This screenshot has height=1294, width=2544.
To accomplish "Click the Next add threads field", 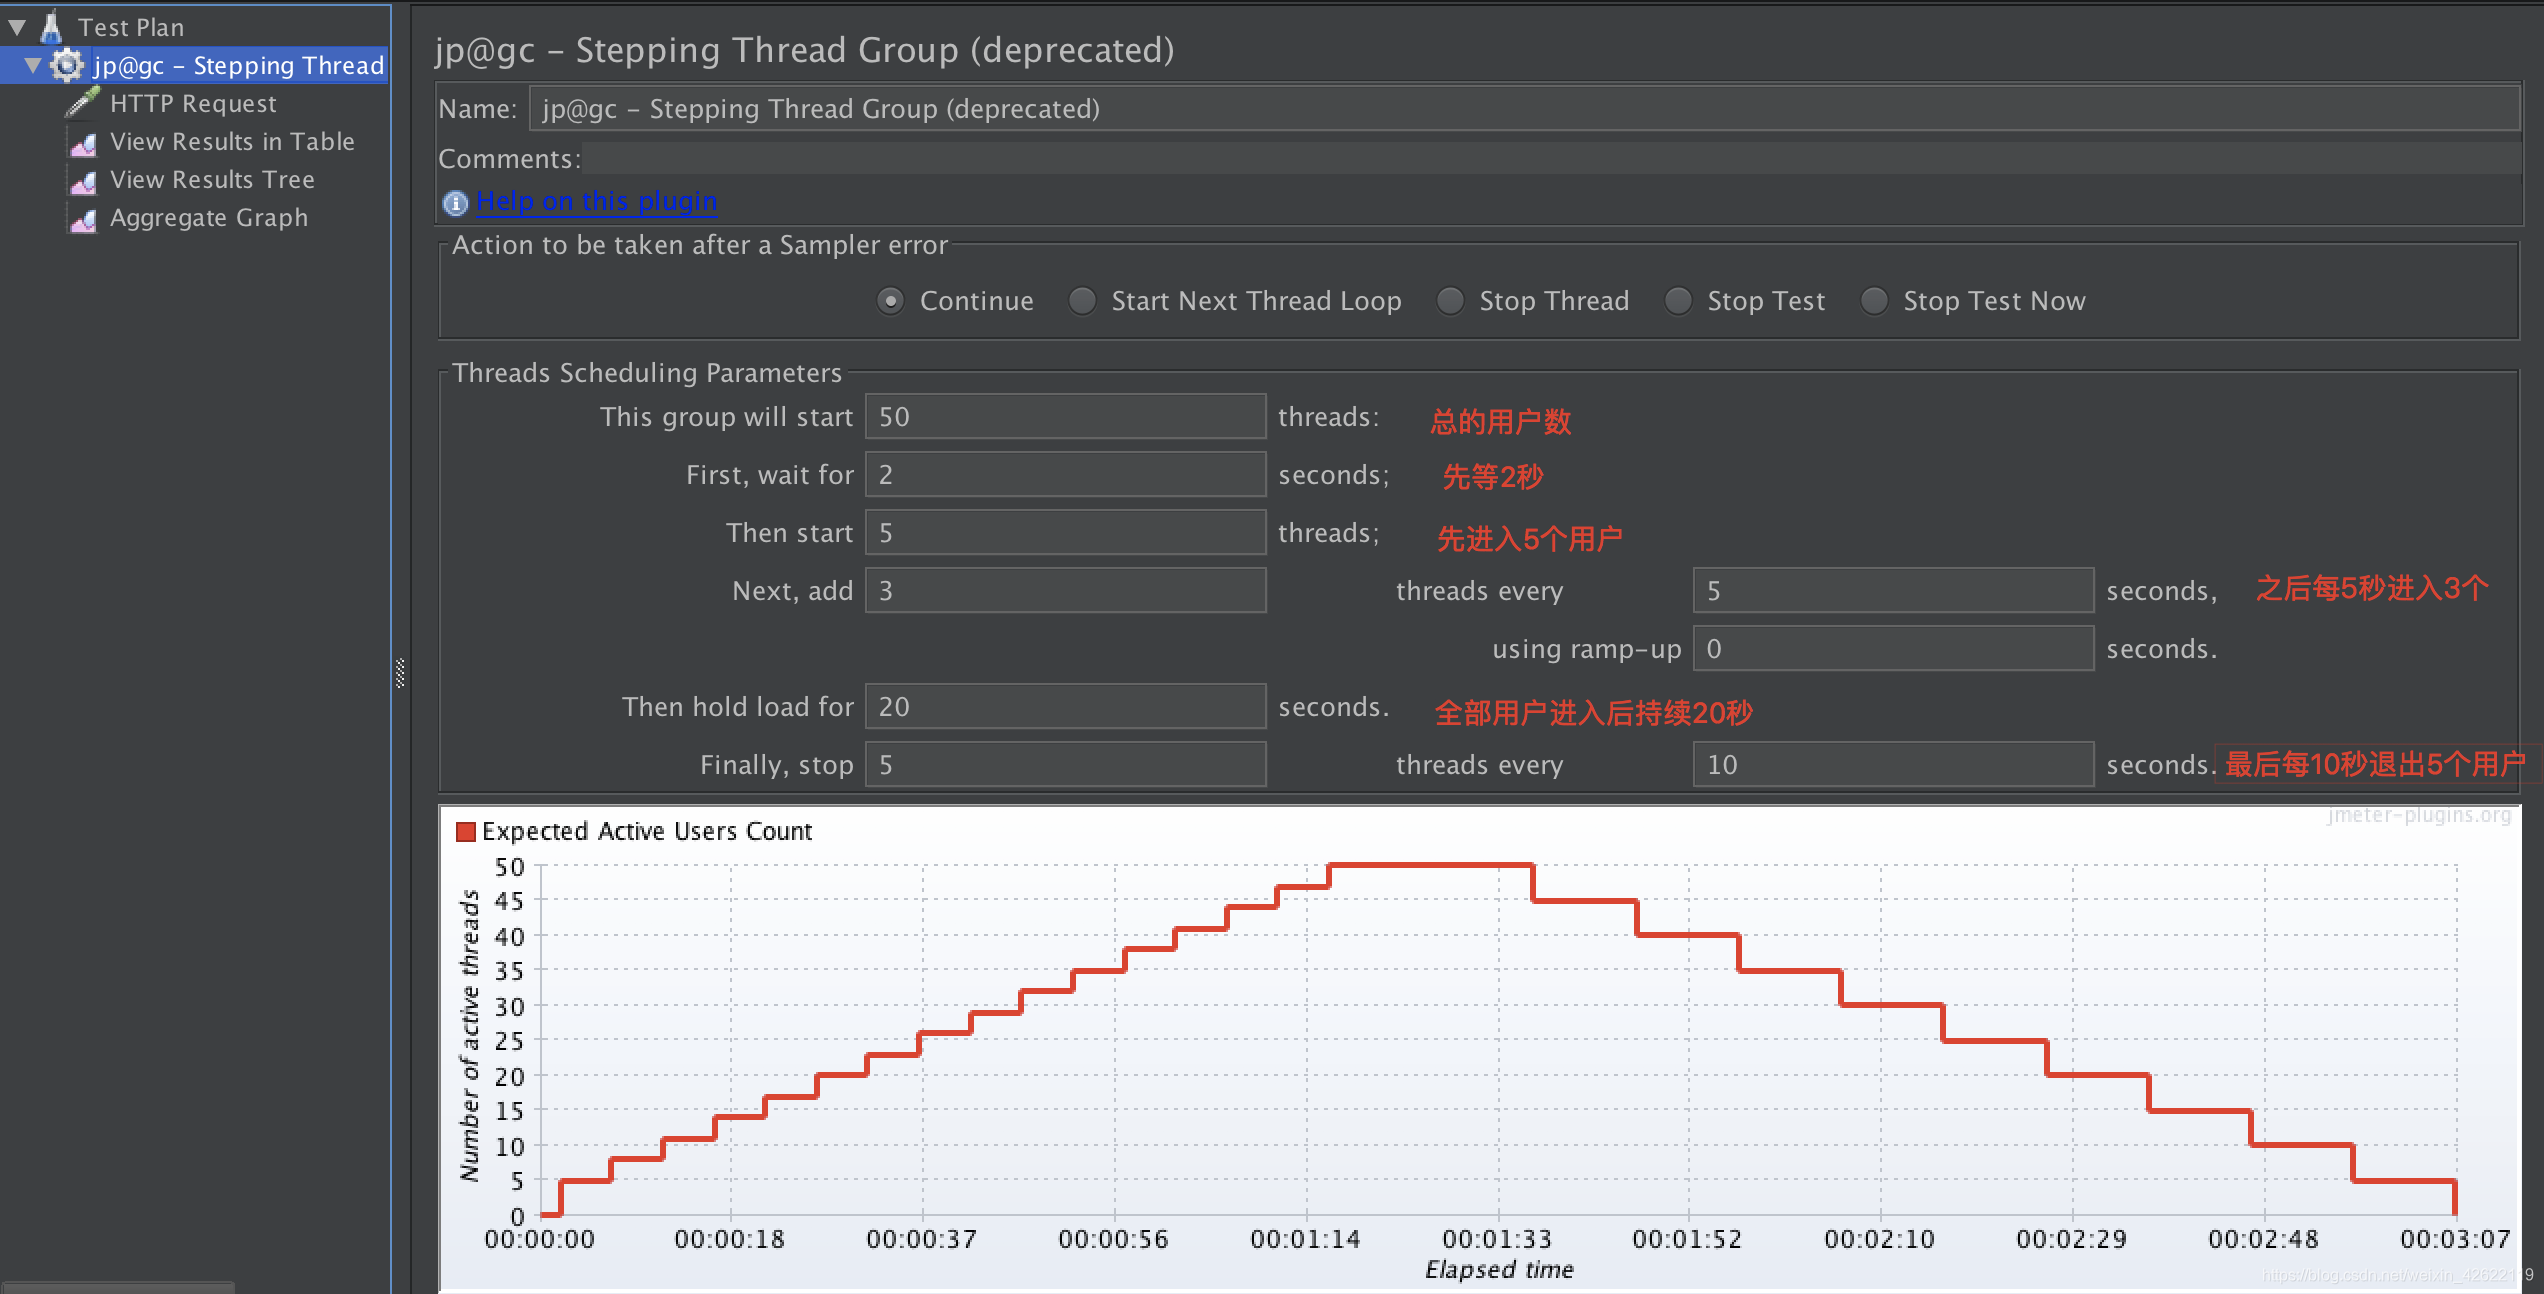I will [x=1066, y=590].
